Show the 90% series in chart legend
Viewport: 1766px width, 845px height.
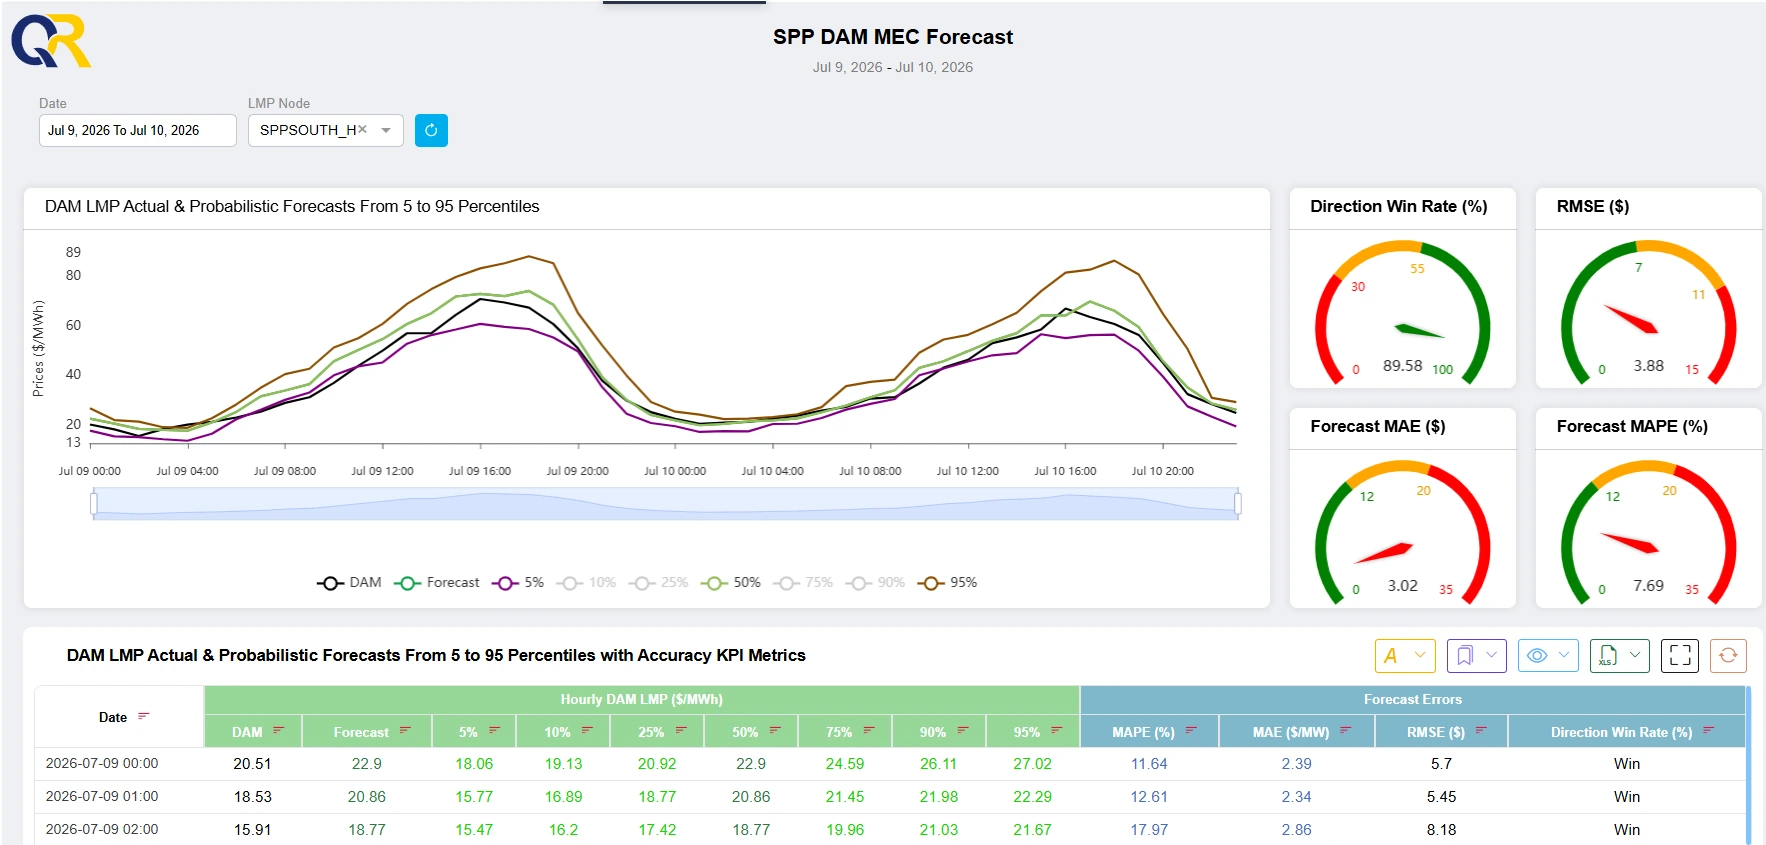[x=874, y=583]
